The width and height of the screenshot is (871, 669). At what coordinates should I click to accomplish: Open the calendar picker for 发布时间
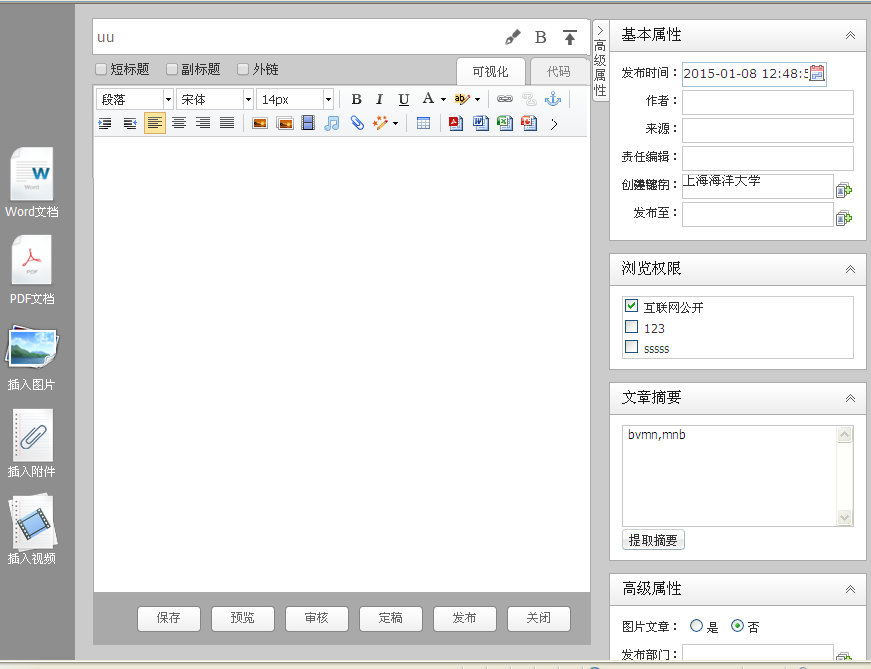817,72
